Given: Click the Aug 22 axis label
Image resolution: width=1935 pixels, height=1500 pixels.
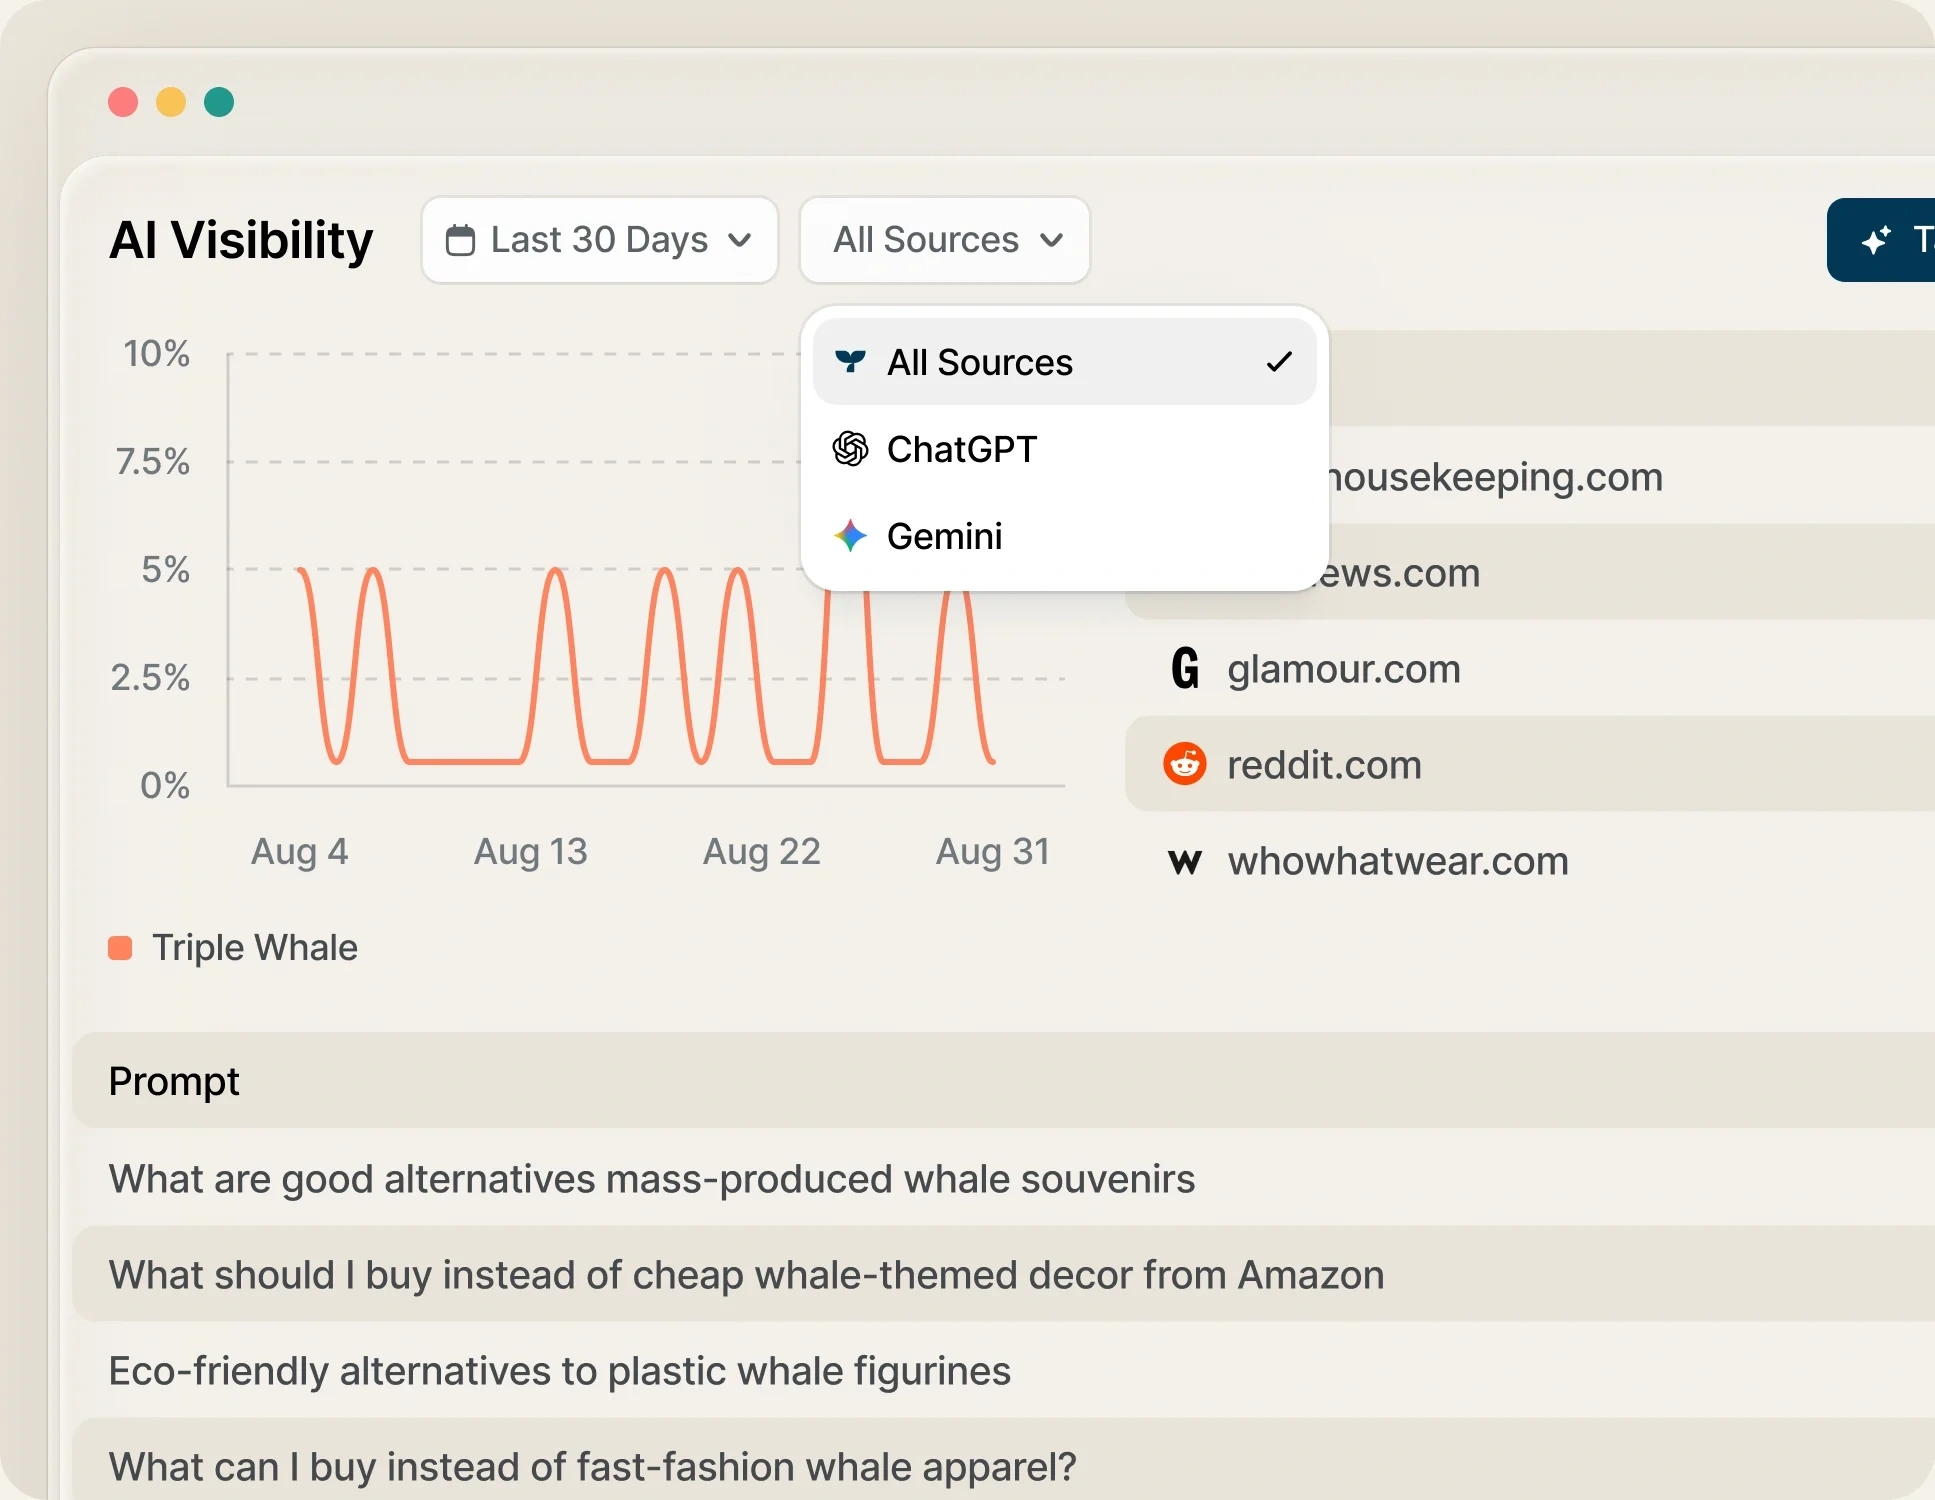Looking at the screenshot, I should pyautogui.click(x=762, y=851).
